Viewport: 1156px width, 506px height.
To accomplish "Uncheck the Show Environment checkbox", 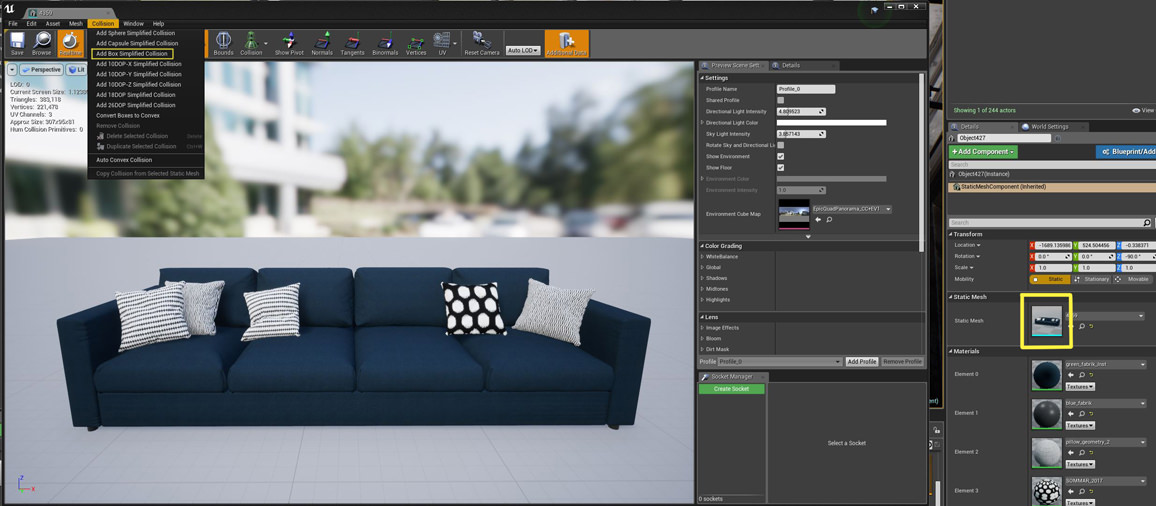I will pyautogui.click(x=781, y=156).
